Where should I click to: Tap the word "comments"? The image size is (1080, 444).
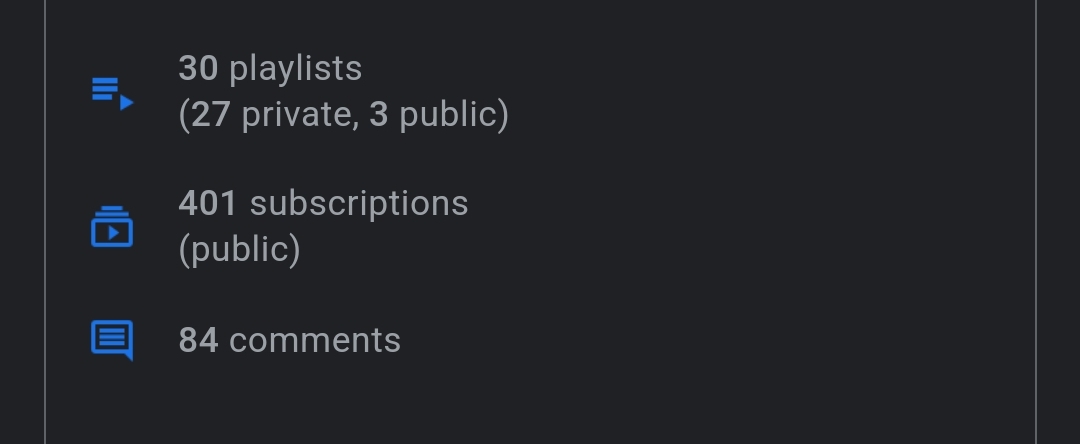pyautogui.click(x=314, y=340)
